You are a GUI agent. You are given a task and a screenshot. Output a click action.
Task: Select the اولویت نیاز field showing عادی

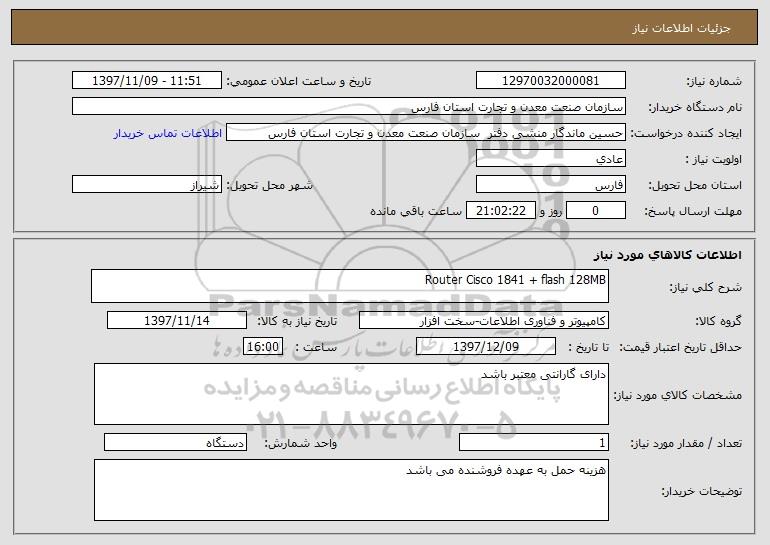point(550,159)
